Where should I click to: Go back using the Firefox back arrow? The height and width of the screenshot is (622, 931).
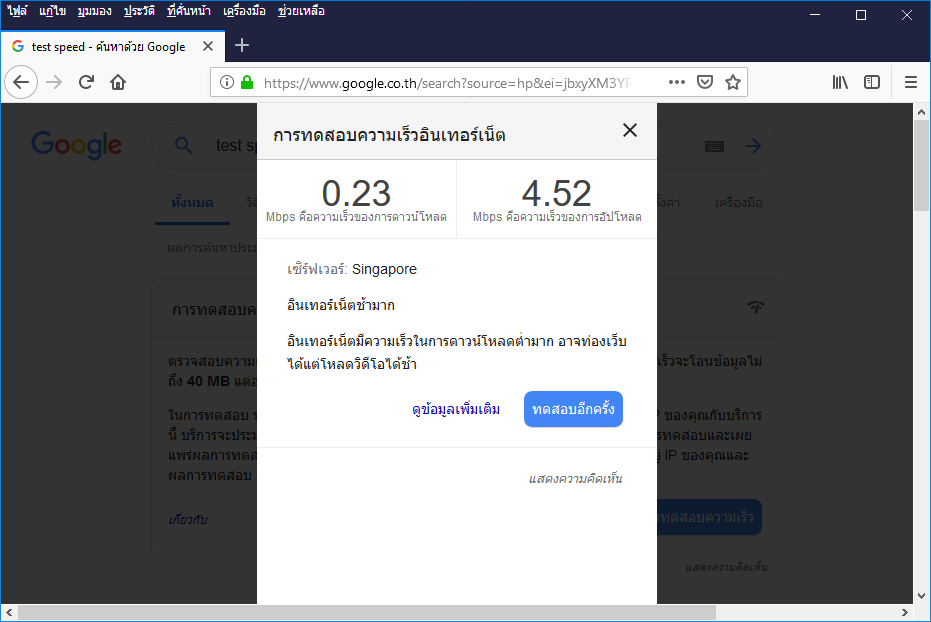21,82
